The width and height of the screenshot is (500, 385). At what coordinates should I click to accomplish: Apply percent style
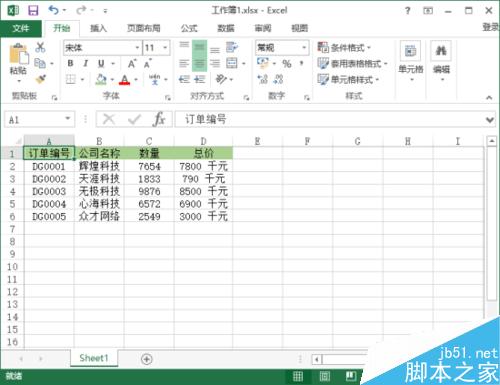(x=287, y=63)
